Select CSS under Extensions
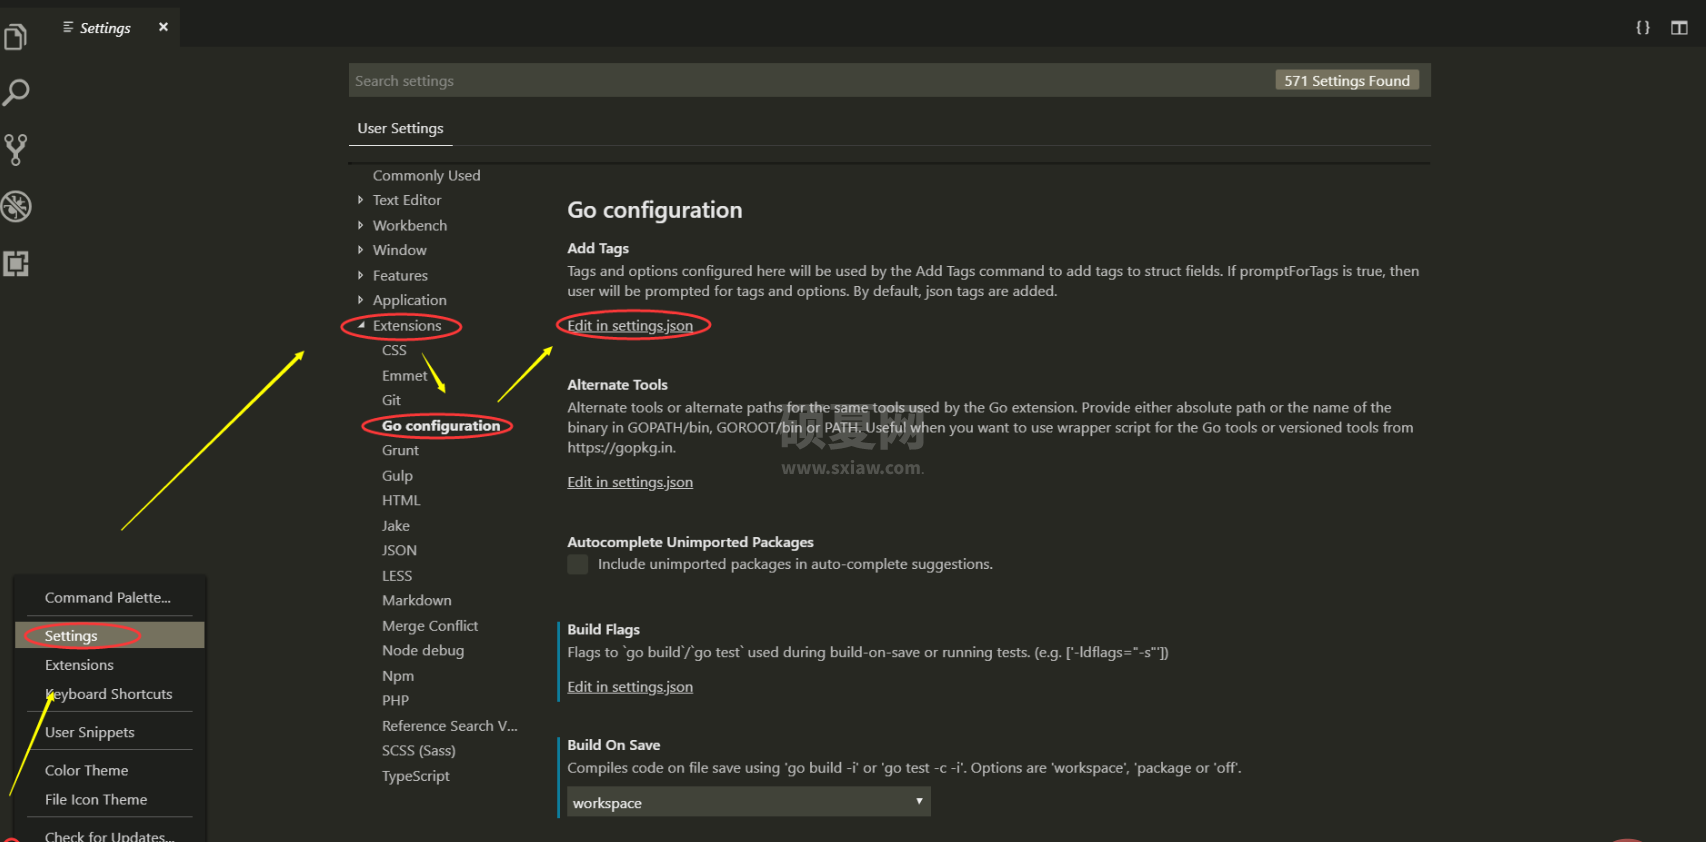Image resolution: width=1706 pixels, height=842 pixels. click(x=394, y=350)
